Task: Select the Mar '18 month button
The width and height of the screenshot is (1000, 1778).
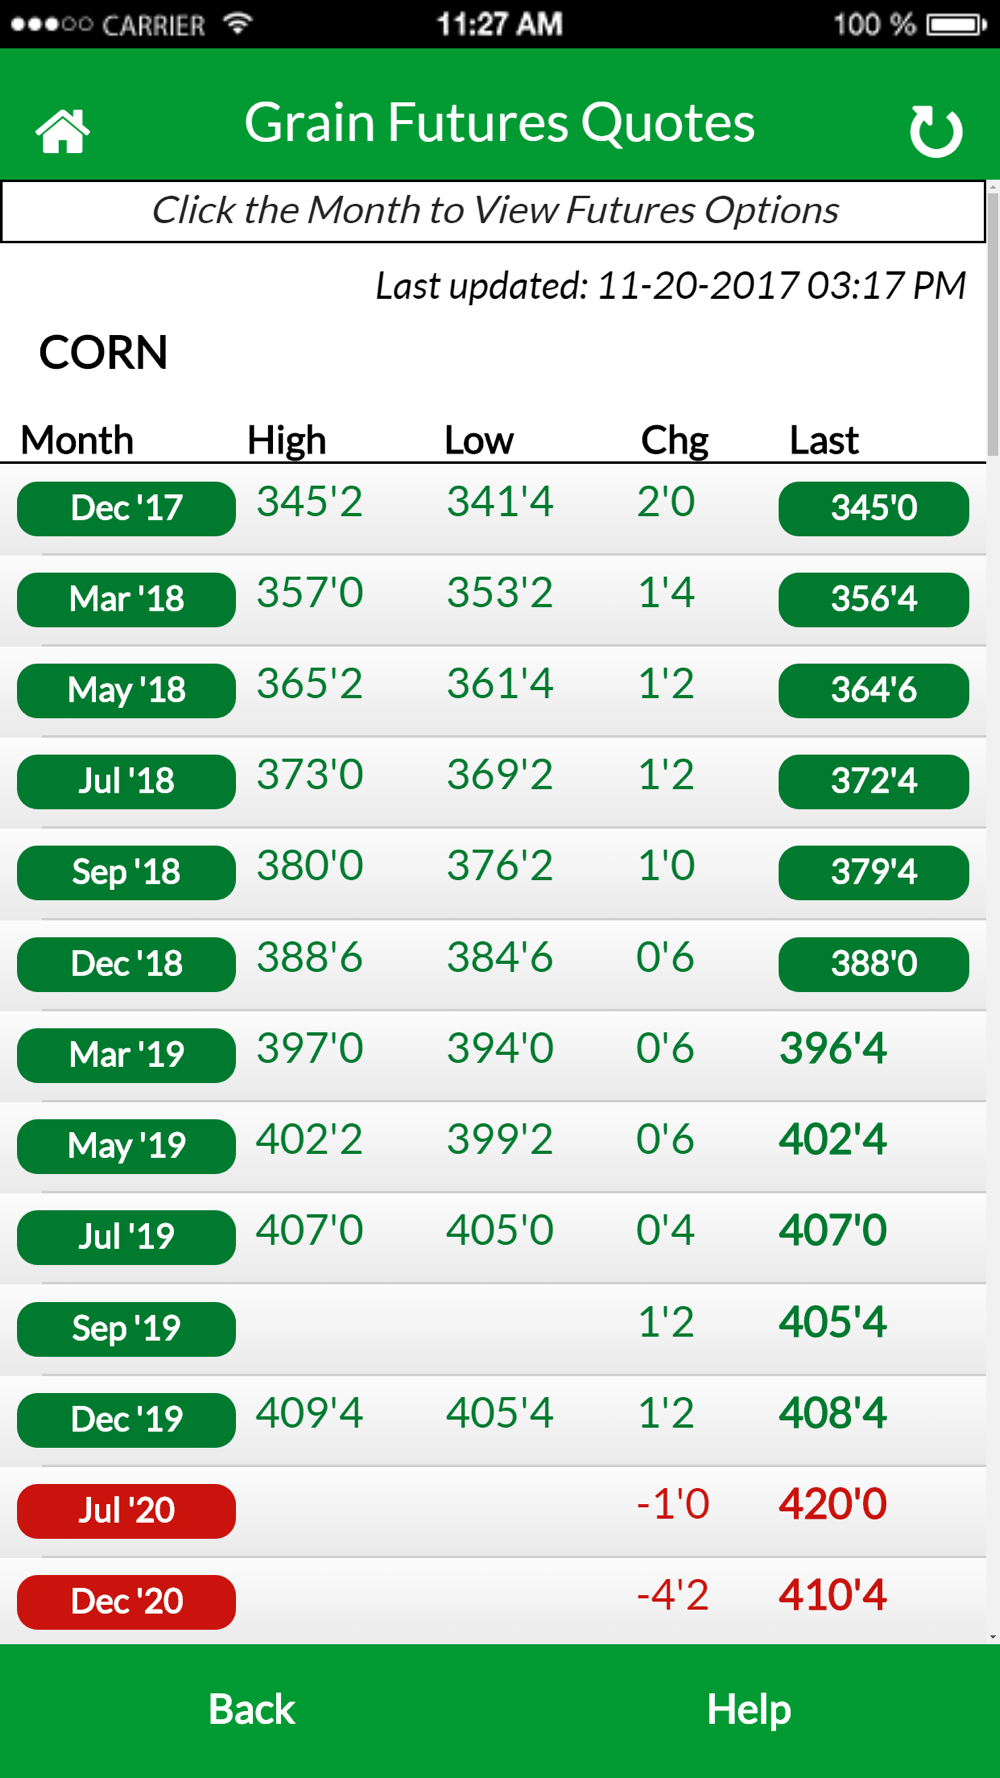Action: pyautogui.click(x=126, y=599)
